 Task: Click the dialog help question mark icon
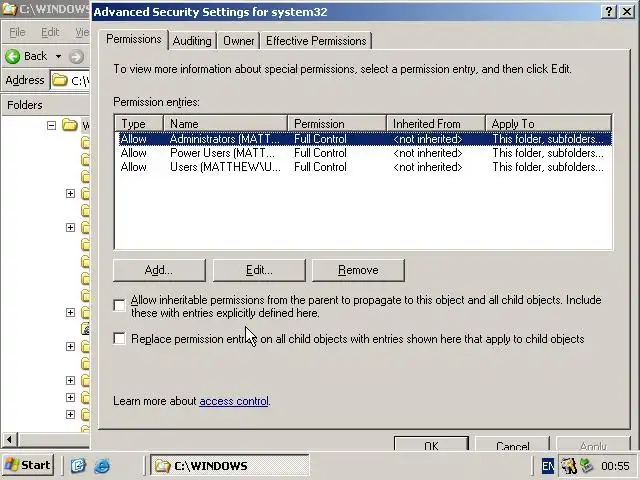609,11
